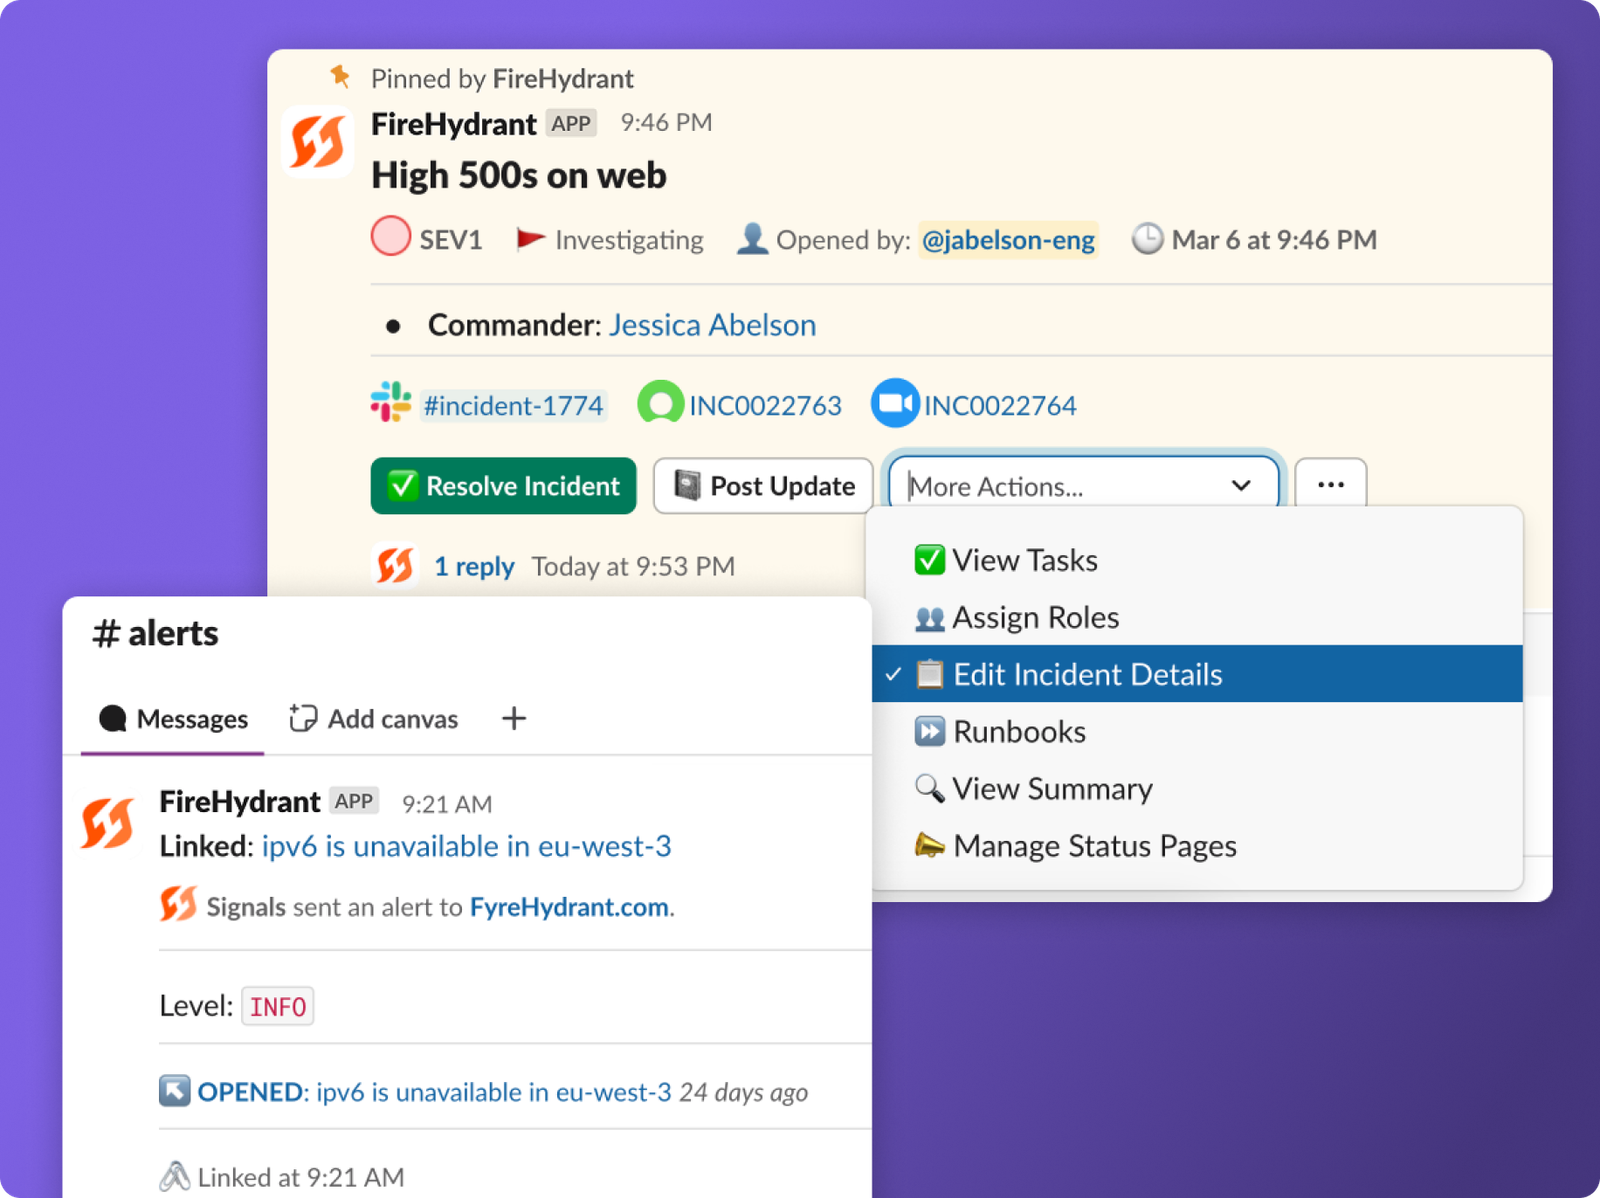Image resolution: width=1600 pixels, height=1198 pixels.
Task: Go to the #incident-1774 channel link
Action: [513, 405]
